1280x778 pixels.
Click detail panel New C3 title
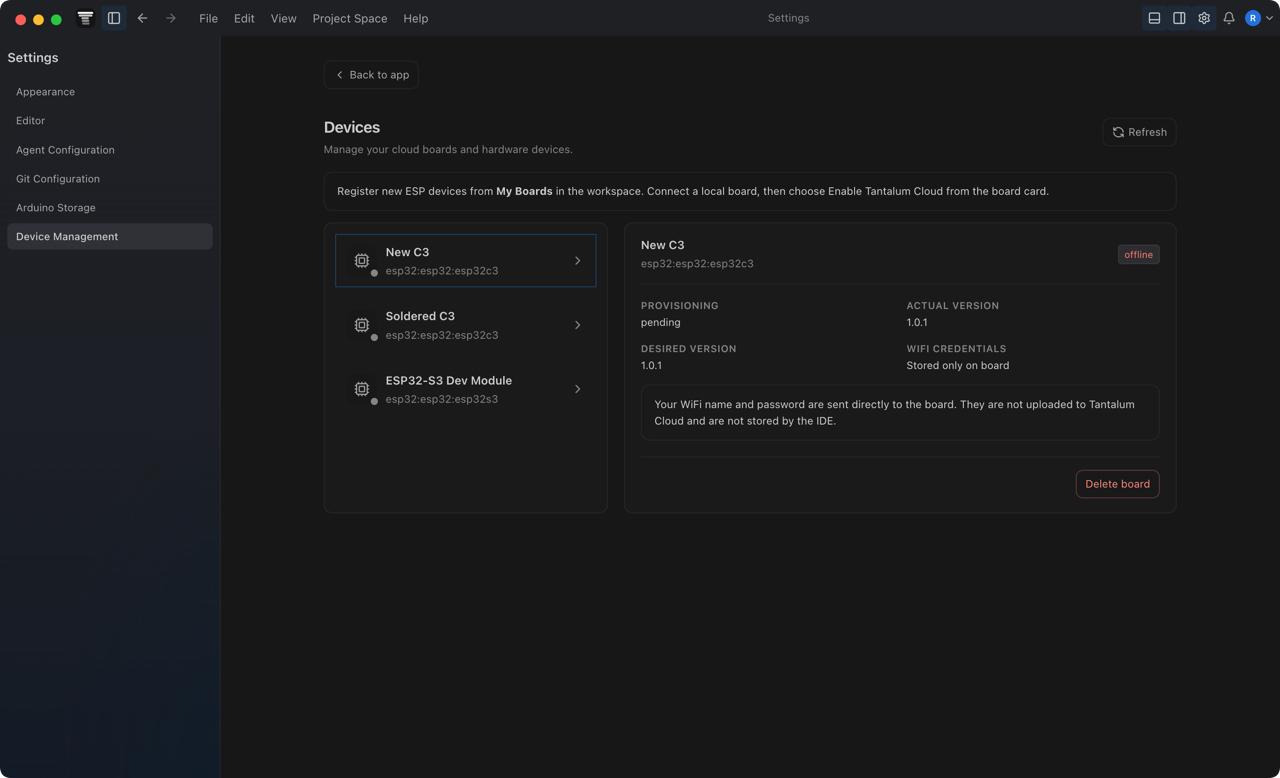pyautogui.click(x=663, y=245)
